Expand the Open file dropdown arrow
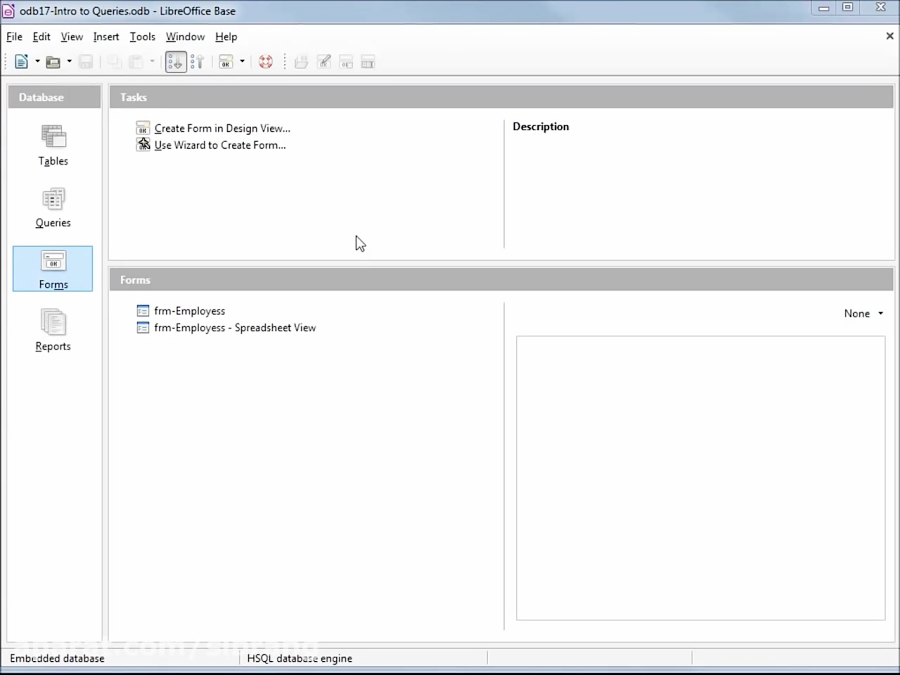 coord(68,61)
